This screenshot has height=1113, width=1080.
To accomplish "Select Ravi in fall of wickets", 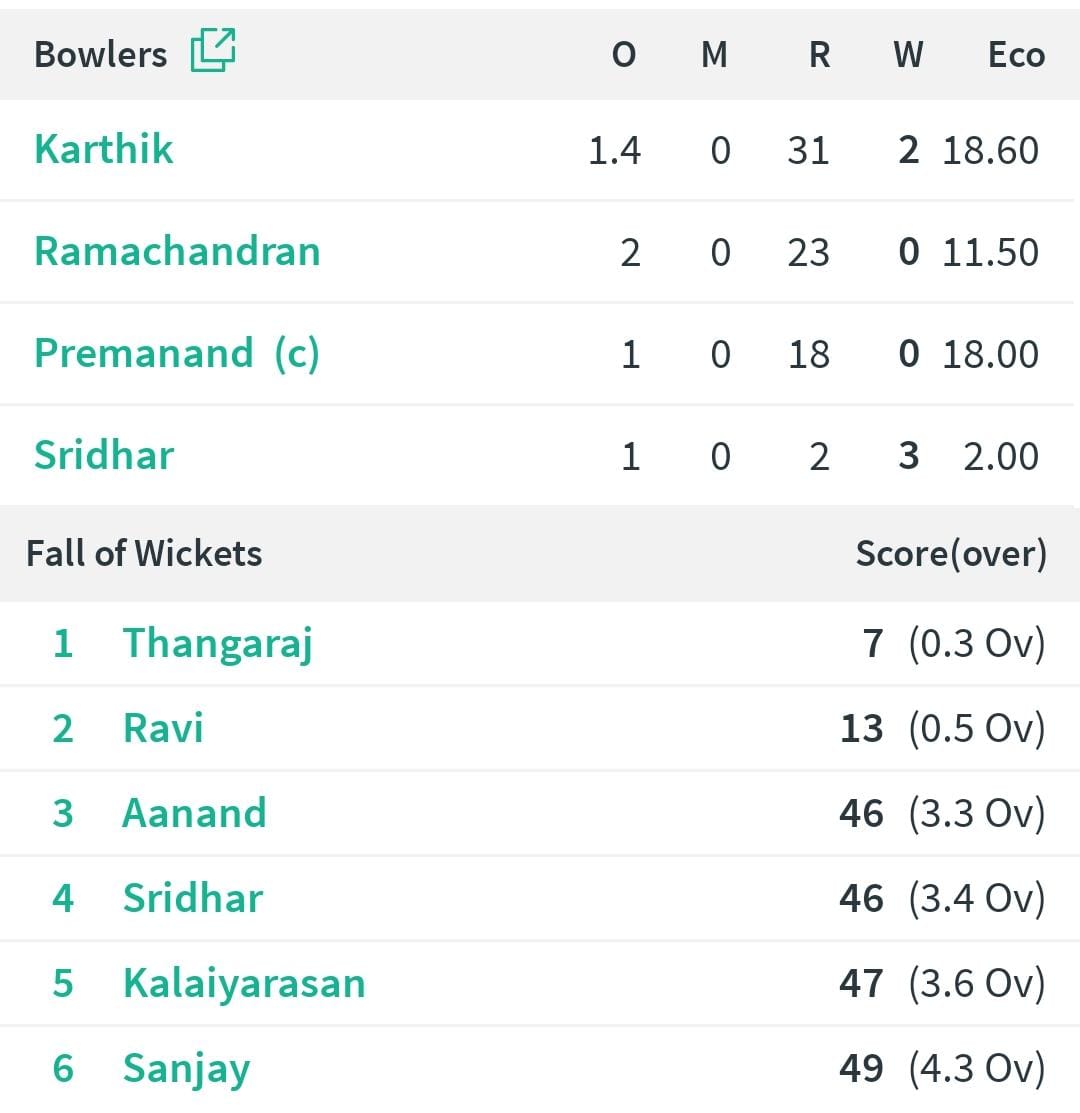I will click(163, 728).
